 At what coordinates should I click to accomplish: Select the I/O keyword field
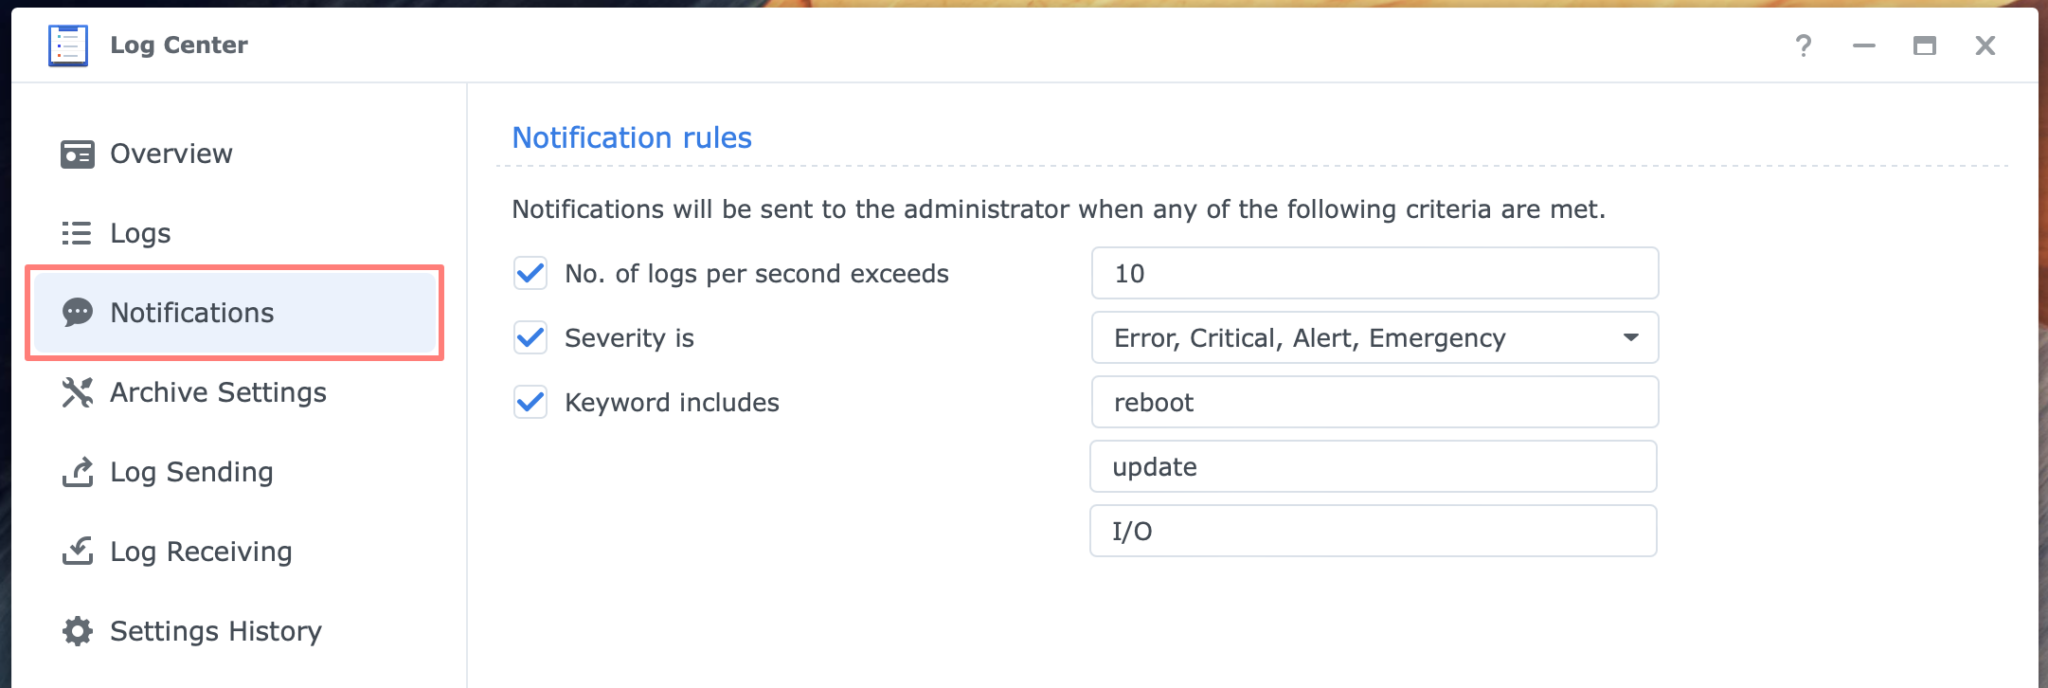pyautogui.click(x=1372, y=531)
